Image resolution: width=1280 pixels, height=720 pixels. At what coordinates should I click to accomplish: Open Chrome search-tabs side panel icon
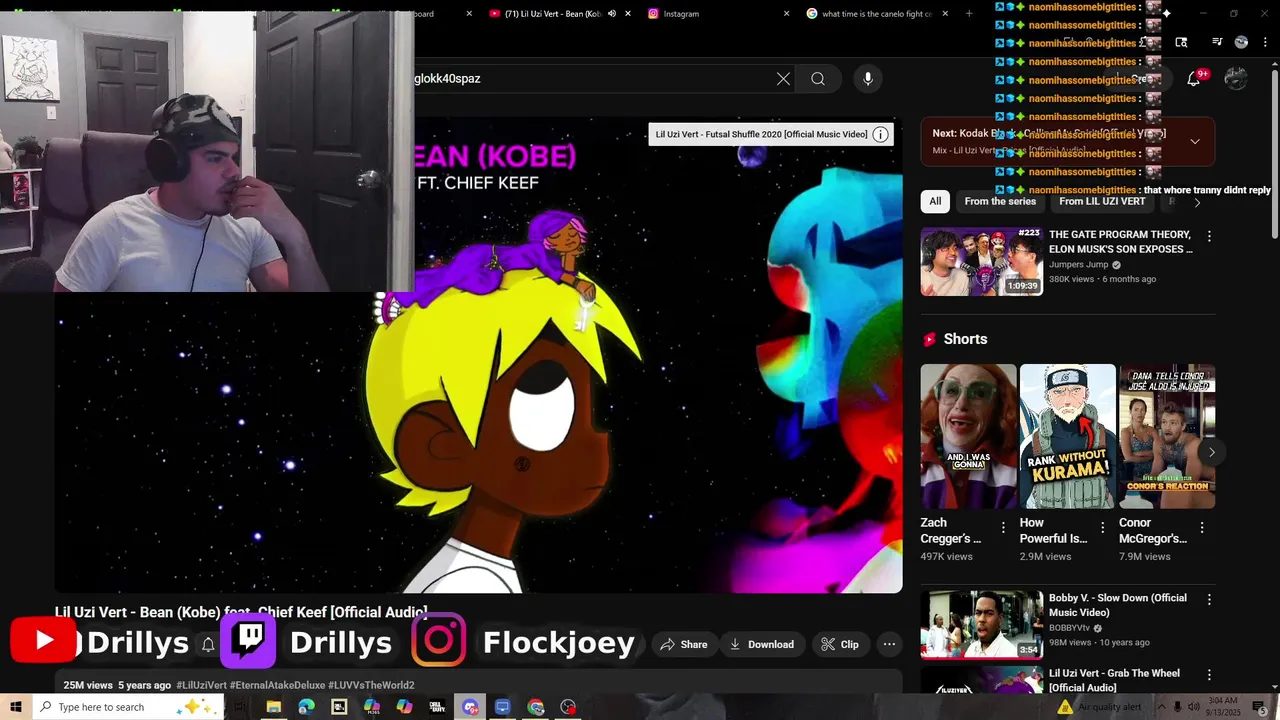(1181, 42)
